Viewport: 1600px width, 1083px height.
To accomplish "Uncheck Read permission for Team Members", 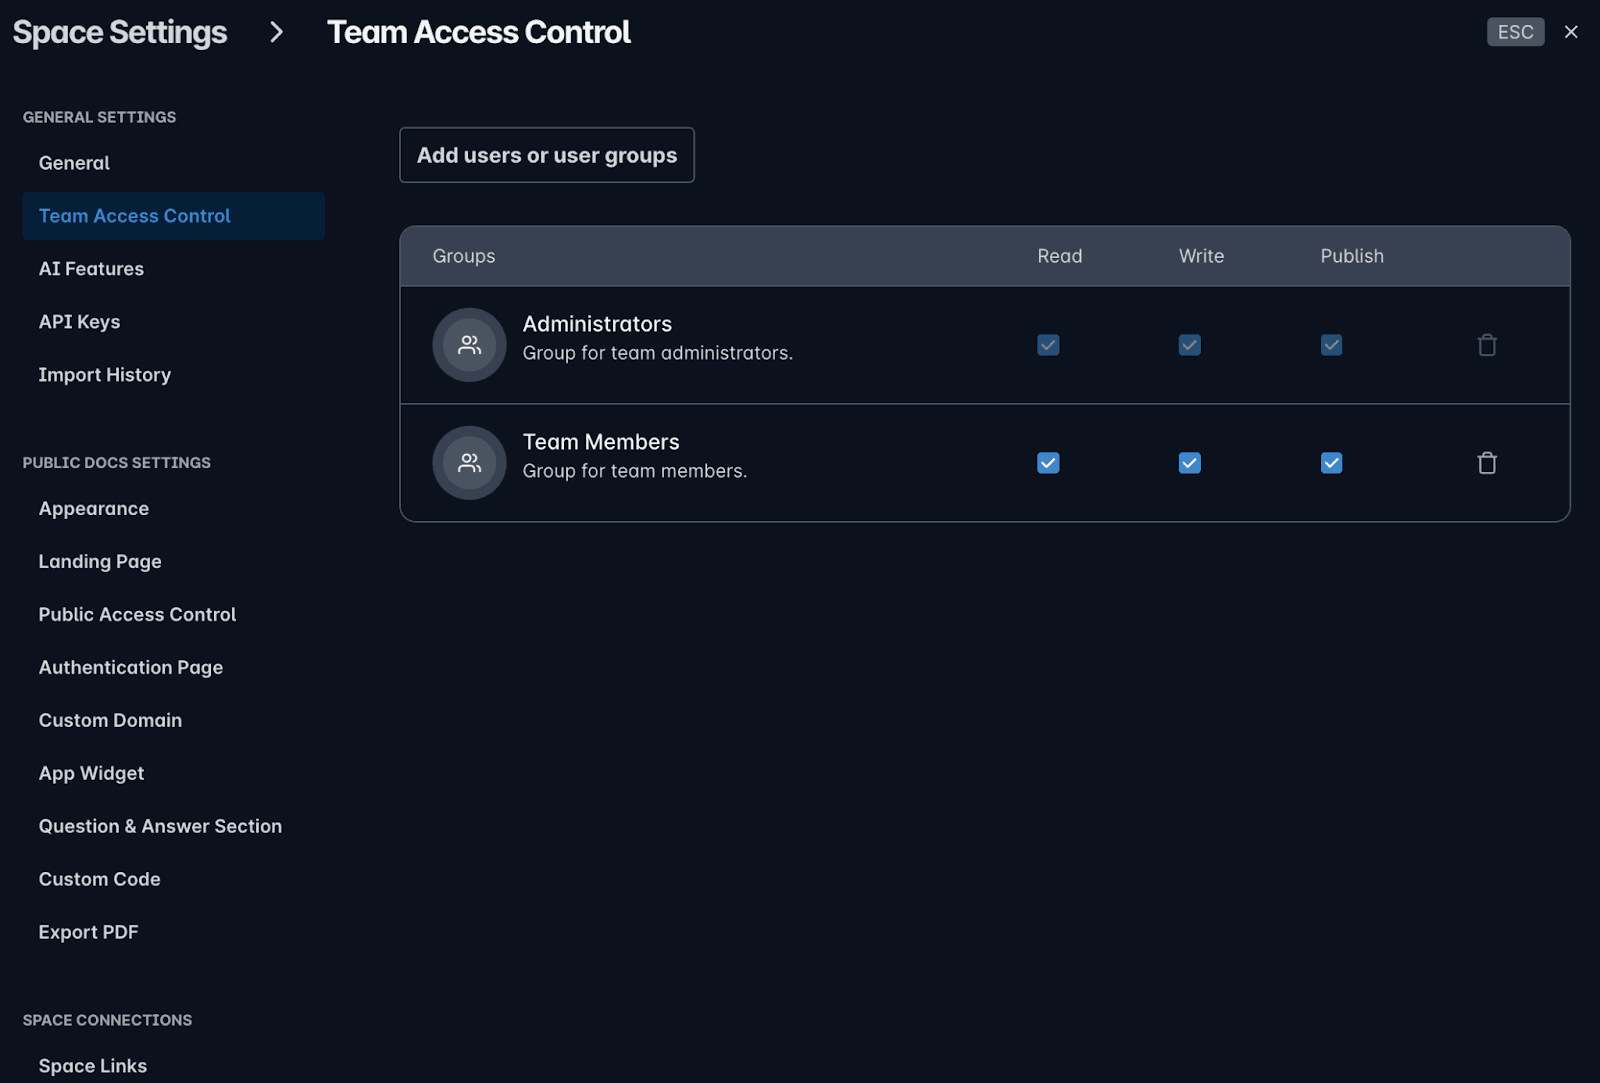I will 1048,463.
